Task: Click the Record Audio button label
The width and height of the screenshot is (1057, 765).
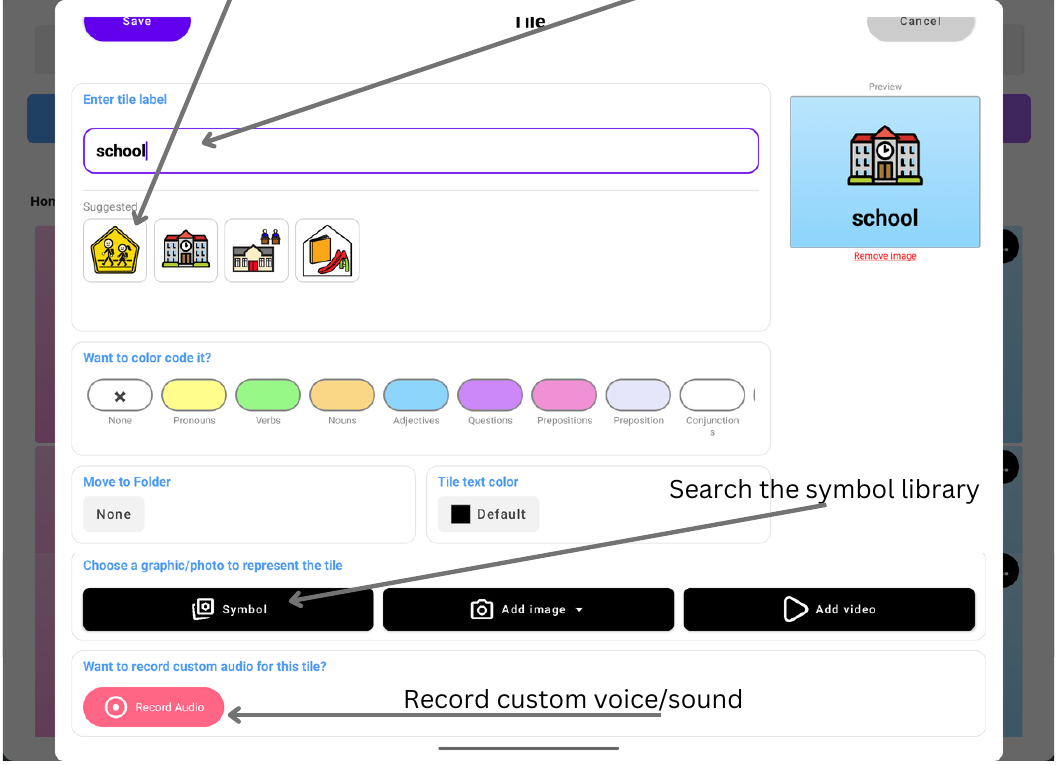Action: click(x=170, y=707)
